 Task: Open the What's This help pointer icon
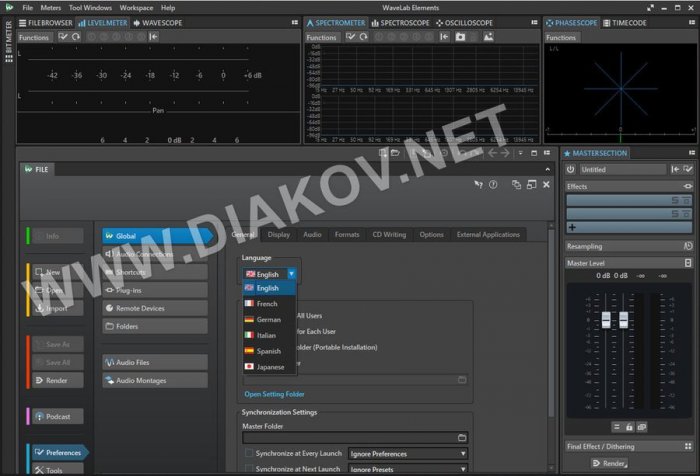tap(478, 185)
